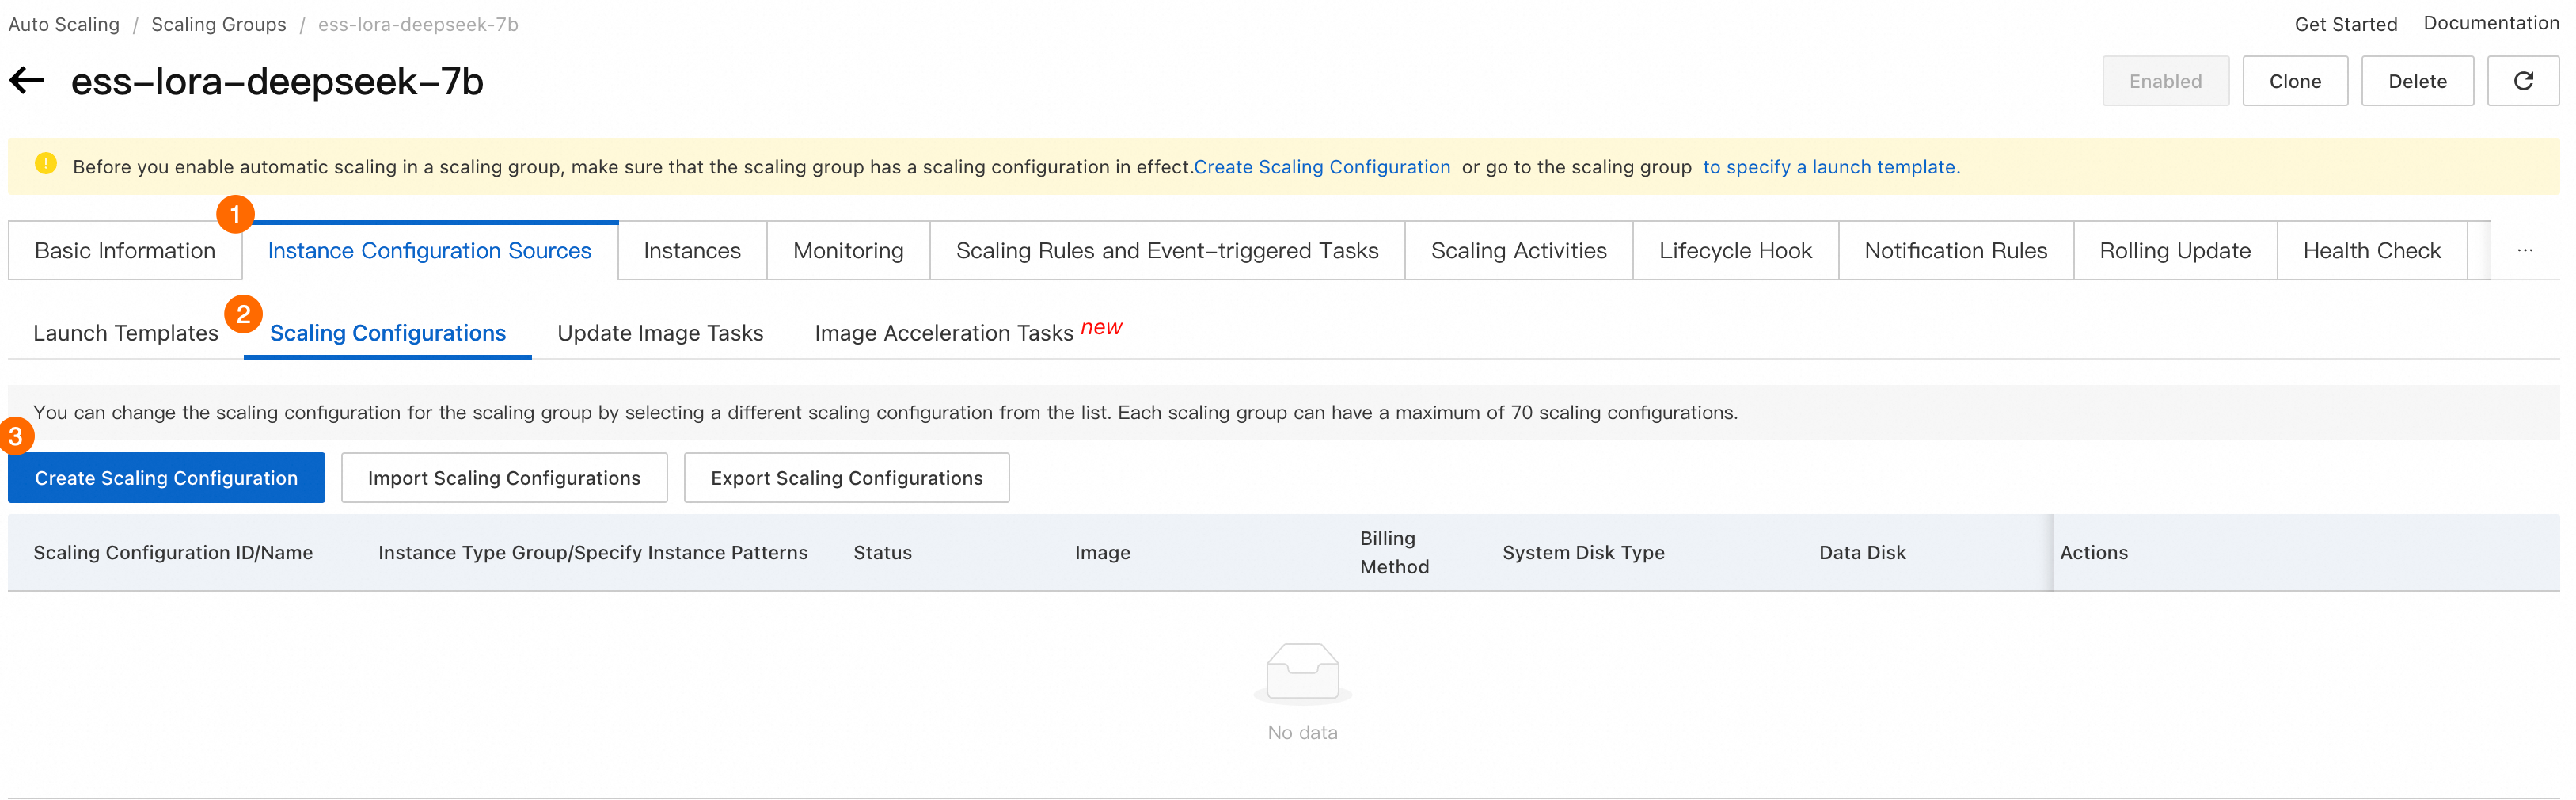Follow the 'to specify a launch template' link
The height and width of the screenshot is (800, 2576).
1831,167
